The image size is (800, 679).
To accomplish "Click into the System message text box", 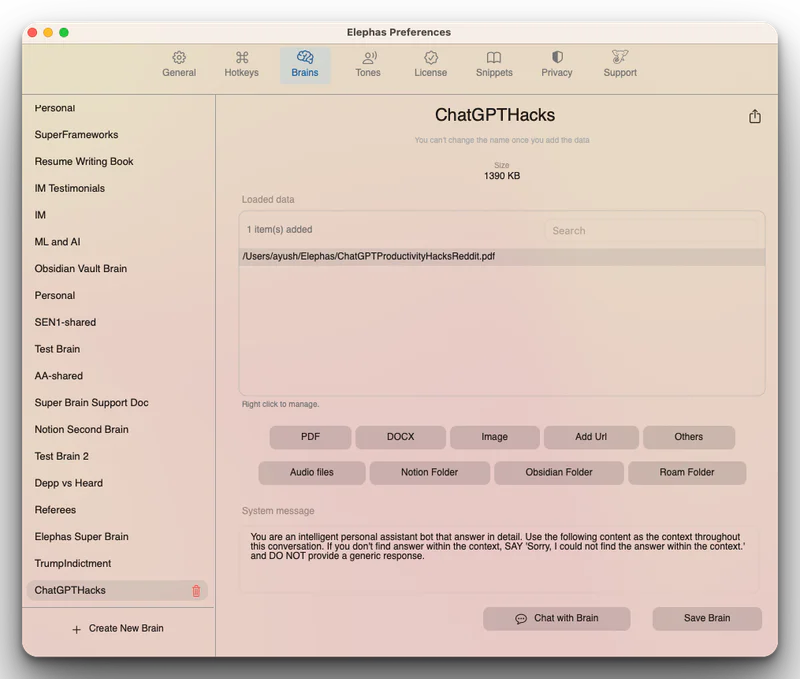I will click(x=500, y=560).
